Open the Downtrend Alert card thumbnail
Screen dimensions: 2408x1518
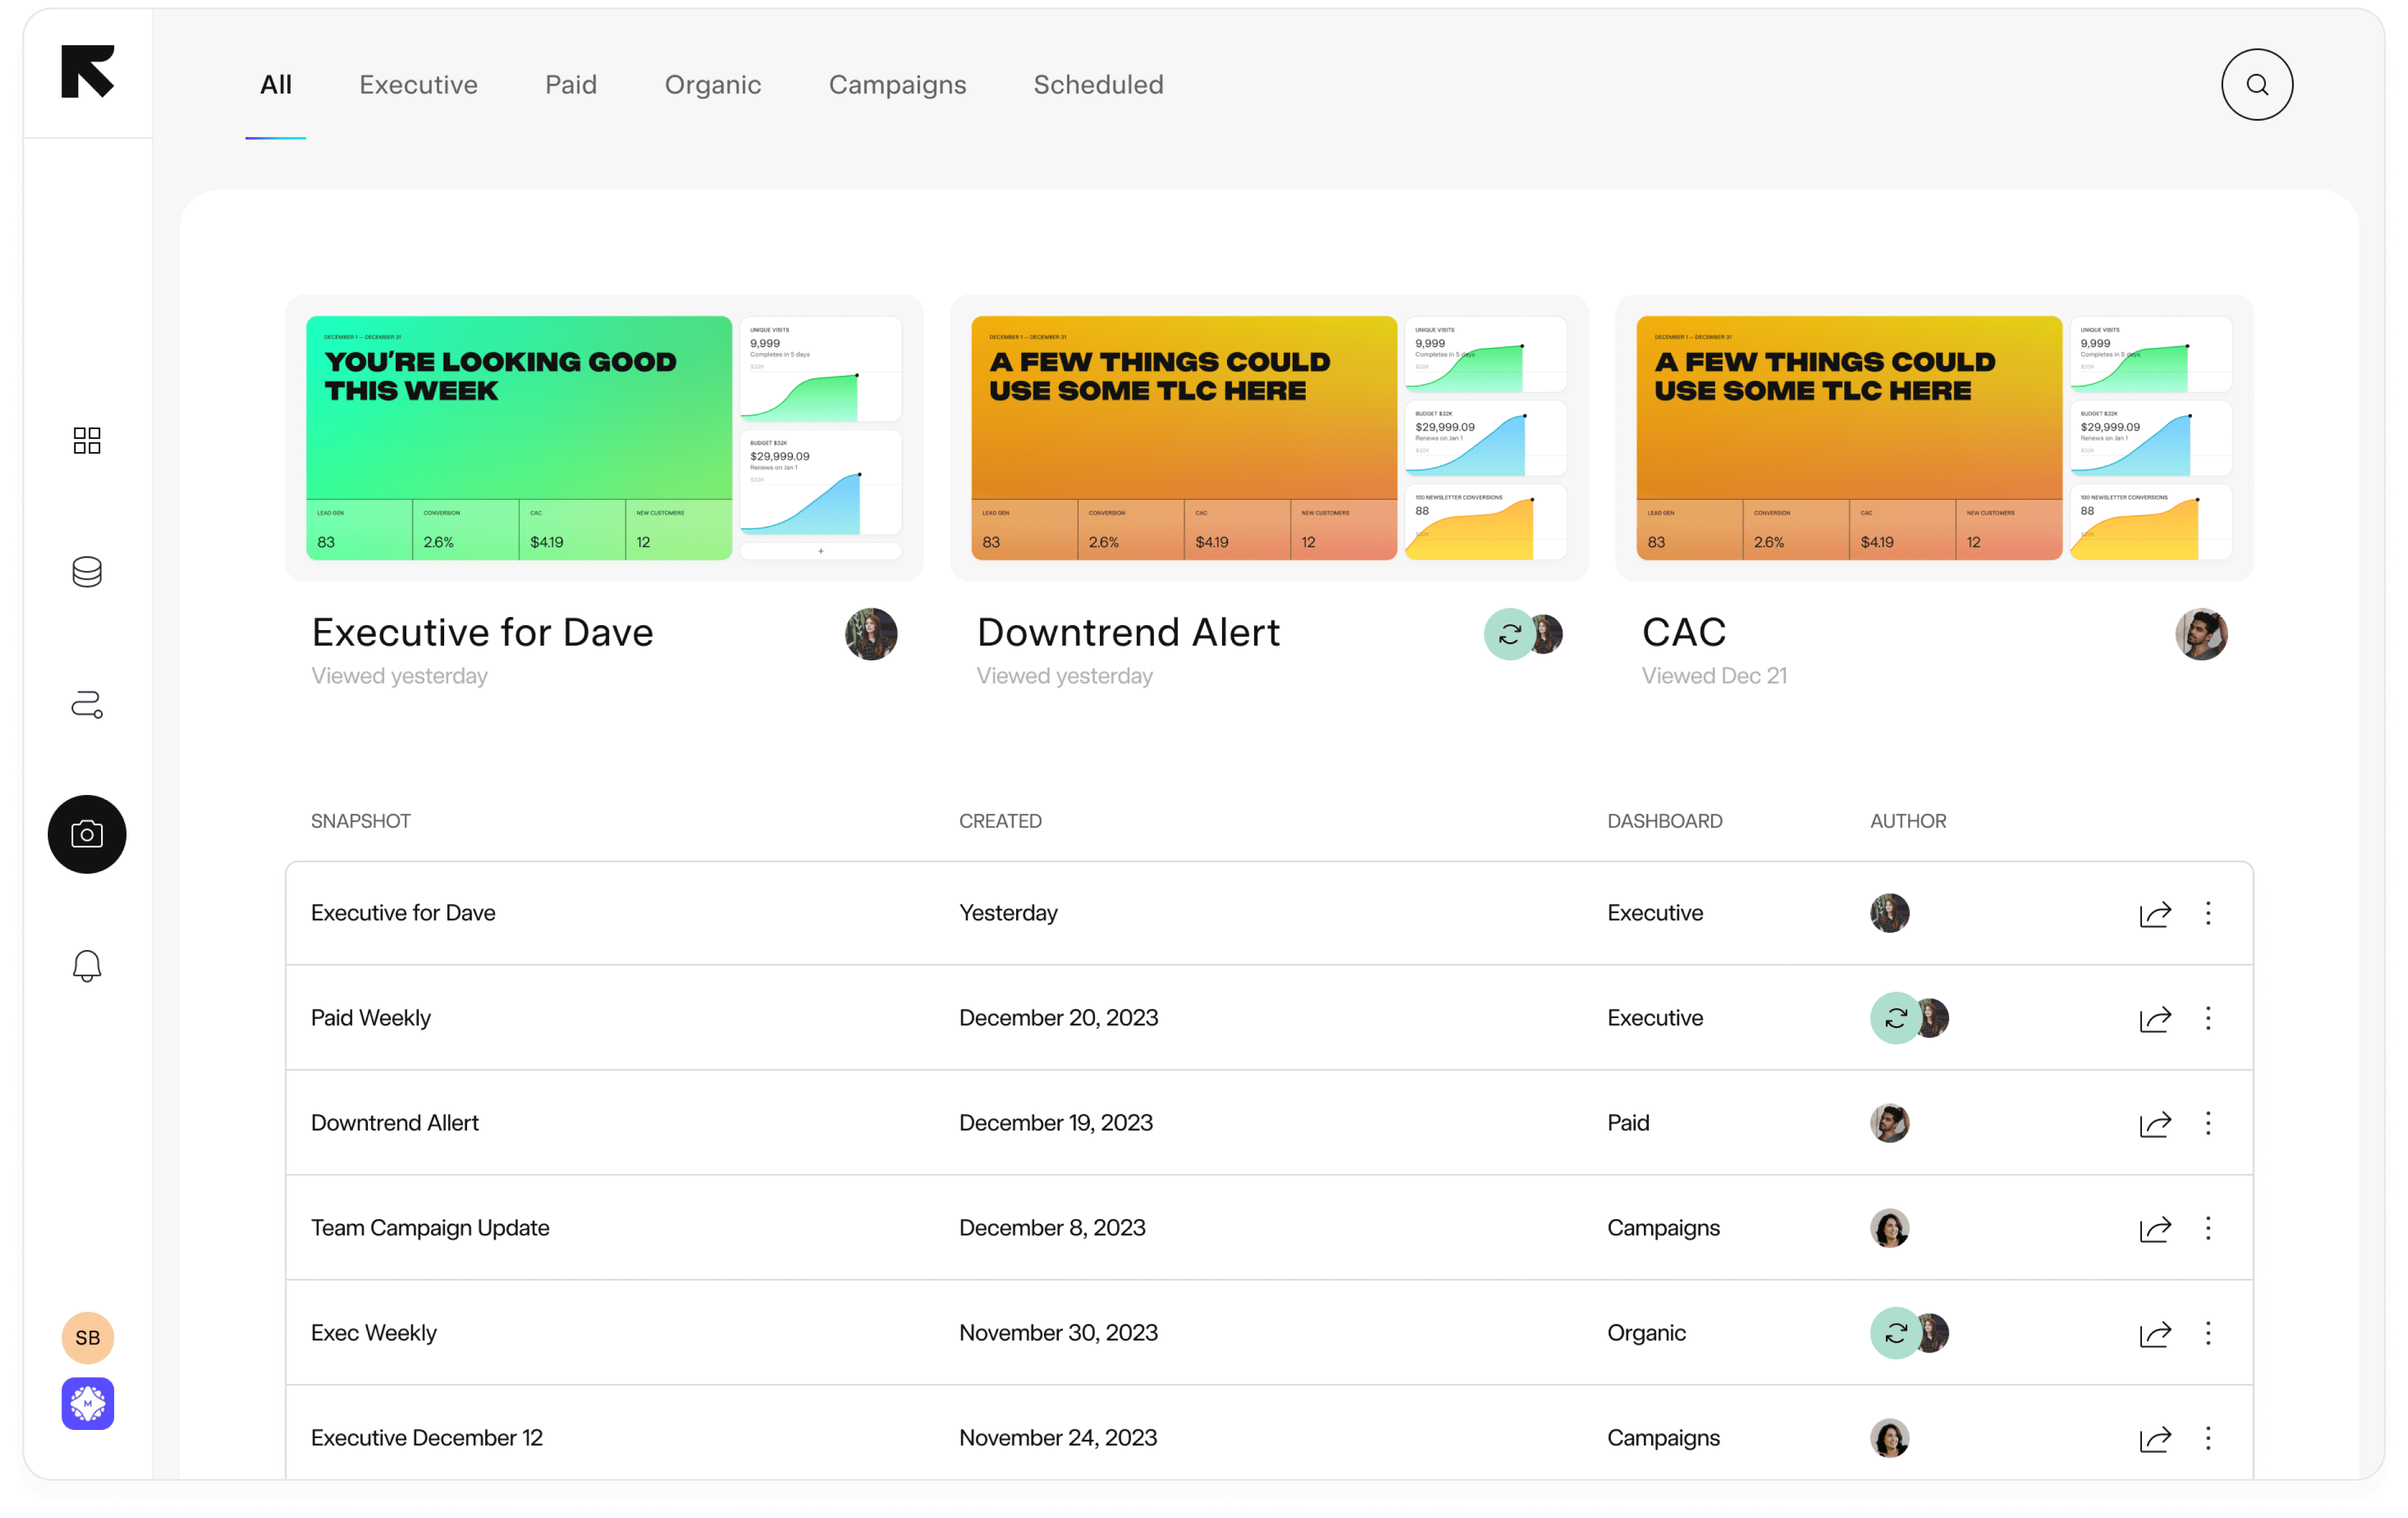pyautogui.click(x=1268, y=438)
